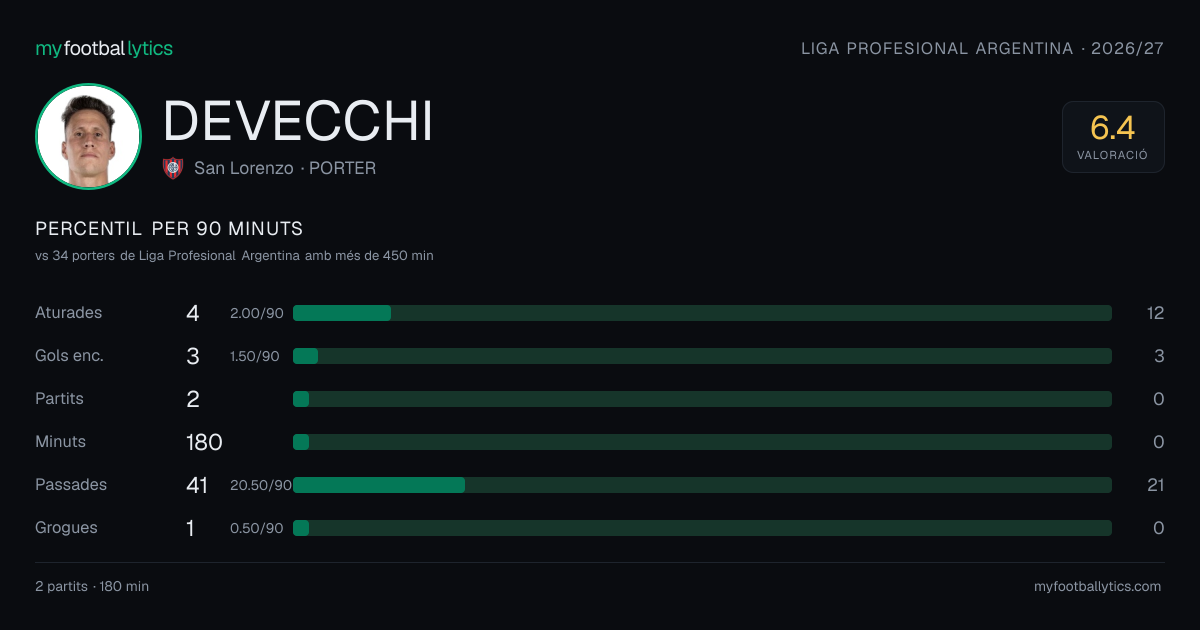Click the San Lorenzo · PORTER text

point(285,169)
